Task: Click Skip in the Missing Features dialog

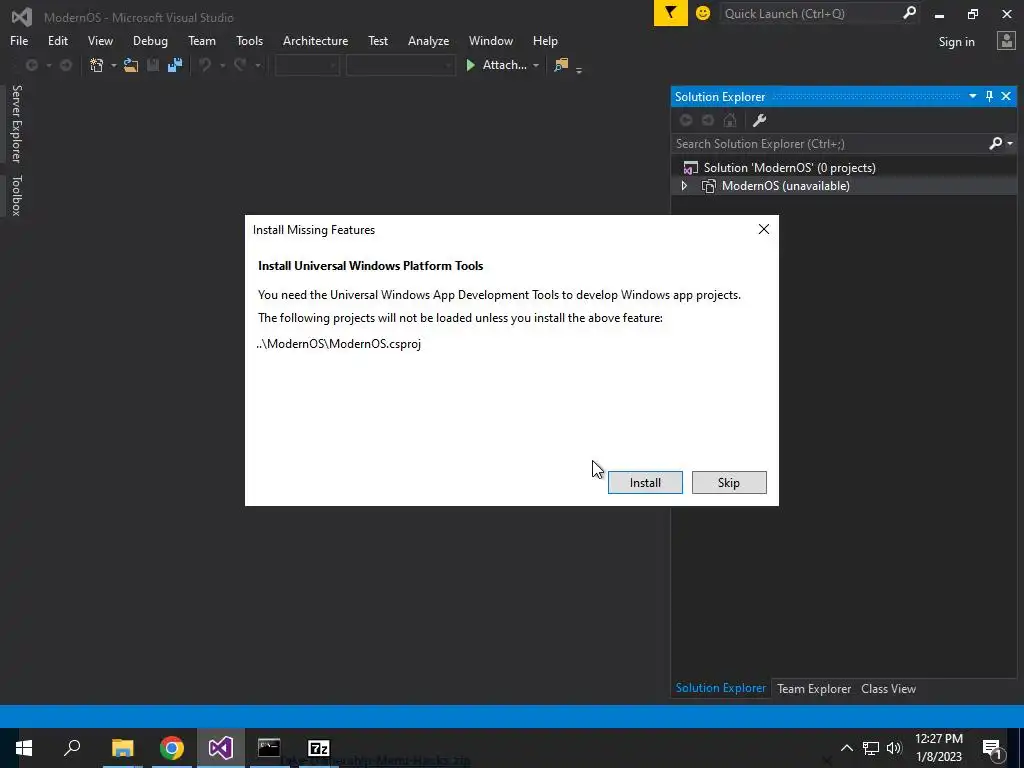Action: (x=729, y=483)
